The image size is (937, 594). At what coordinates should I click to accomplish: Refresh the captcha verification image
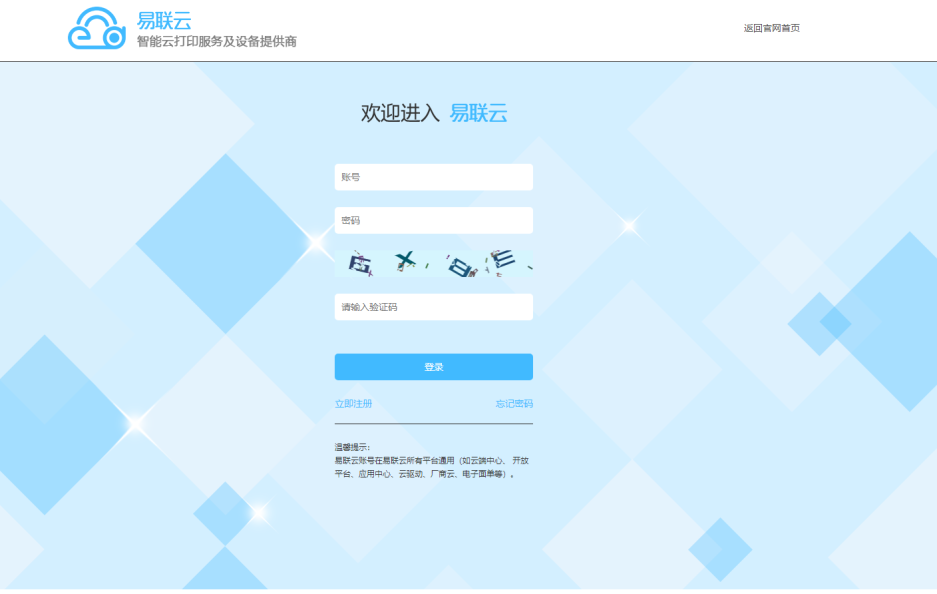pos(433,263)
